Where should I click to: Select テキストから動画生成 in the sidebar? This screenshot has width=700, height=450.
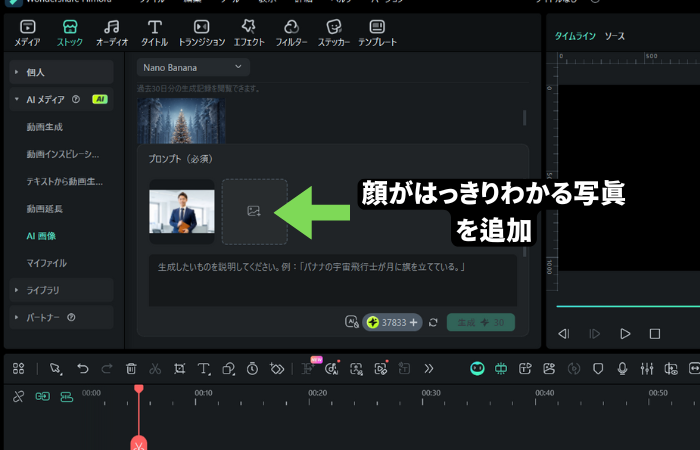64,181
